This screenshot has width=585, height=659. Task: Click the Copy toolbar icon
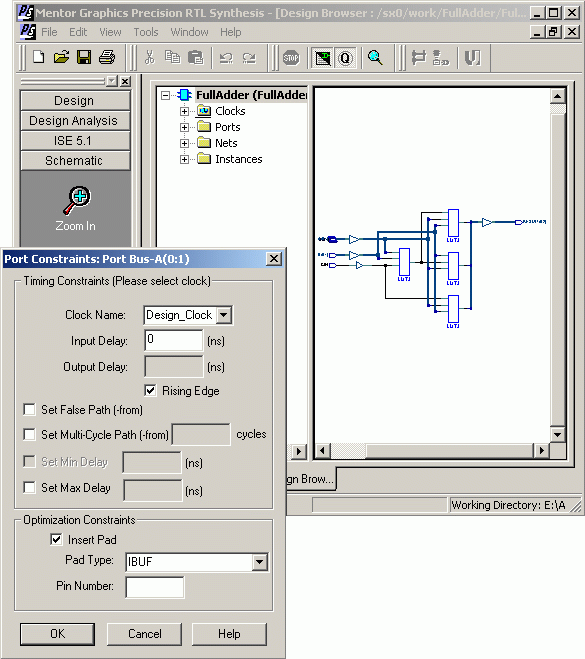(x=172, y=57)
